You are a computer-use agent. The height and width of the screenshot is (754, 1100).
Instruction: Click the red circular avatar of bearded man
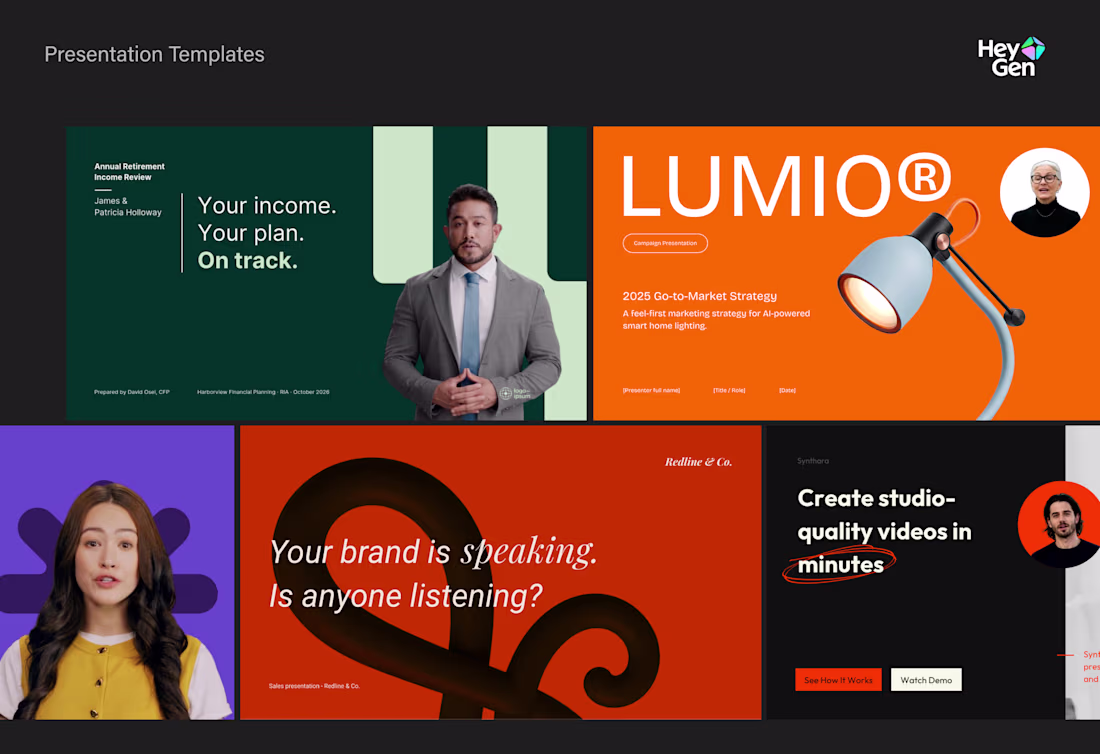click(x=1059, y=524)
